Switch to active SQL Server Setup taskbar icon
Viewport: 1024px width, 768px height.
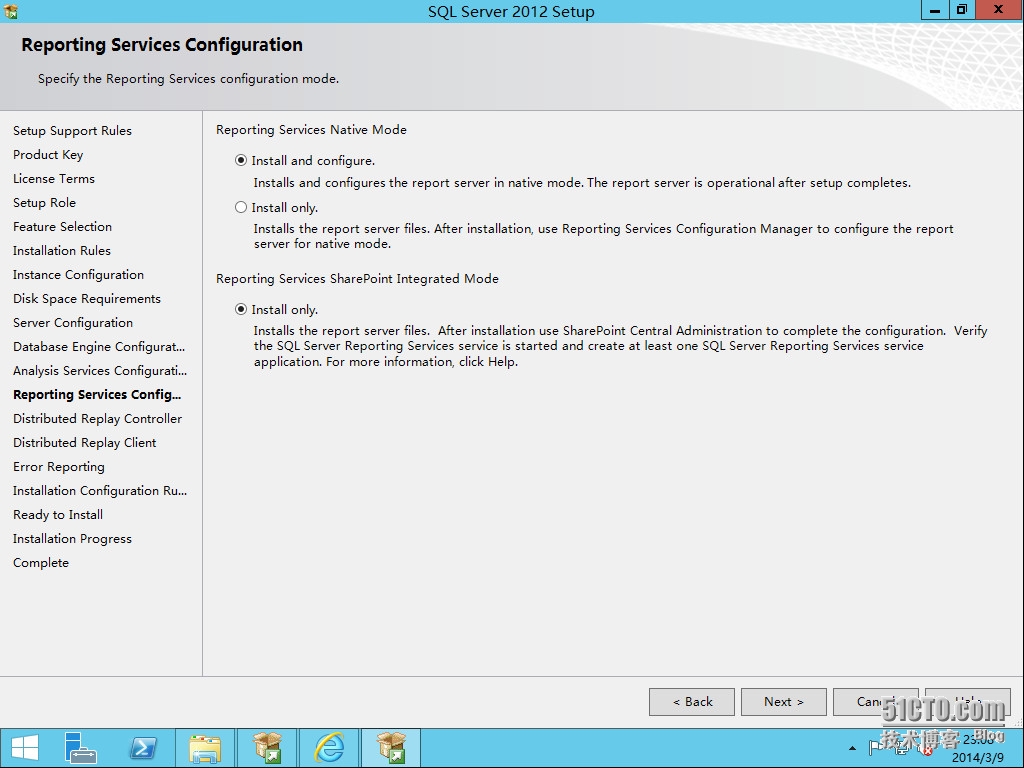point(391,748)
